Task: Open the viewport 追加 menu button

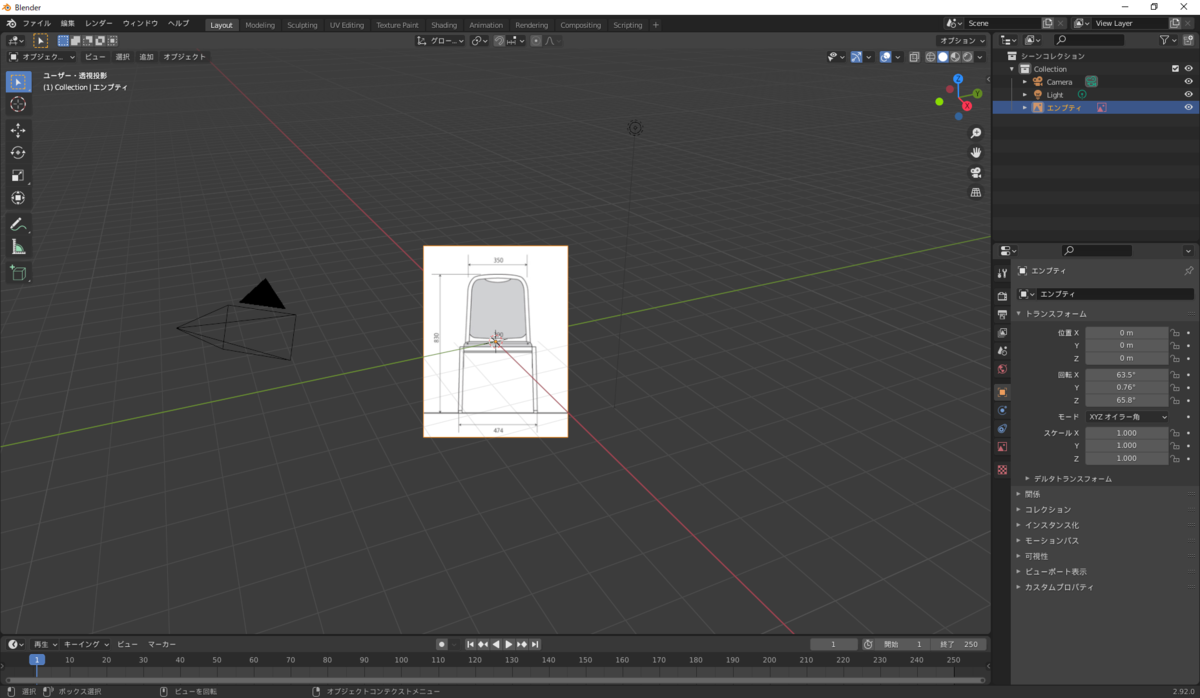Action: click(x=147, y=57)
